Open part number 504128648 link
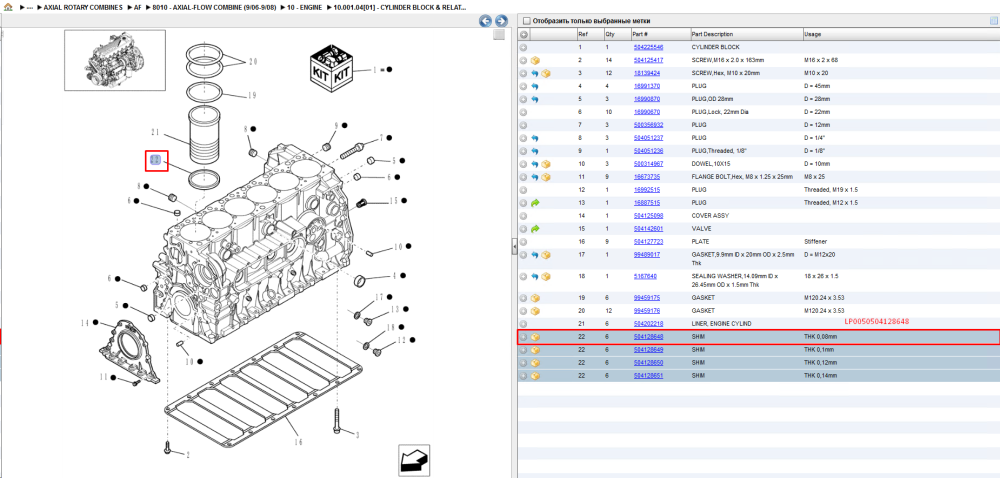Image resolution: width=1000 pixels, height=478 pixels. coord(648,337)
